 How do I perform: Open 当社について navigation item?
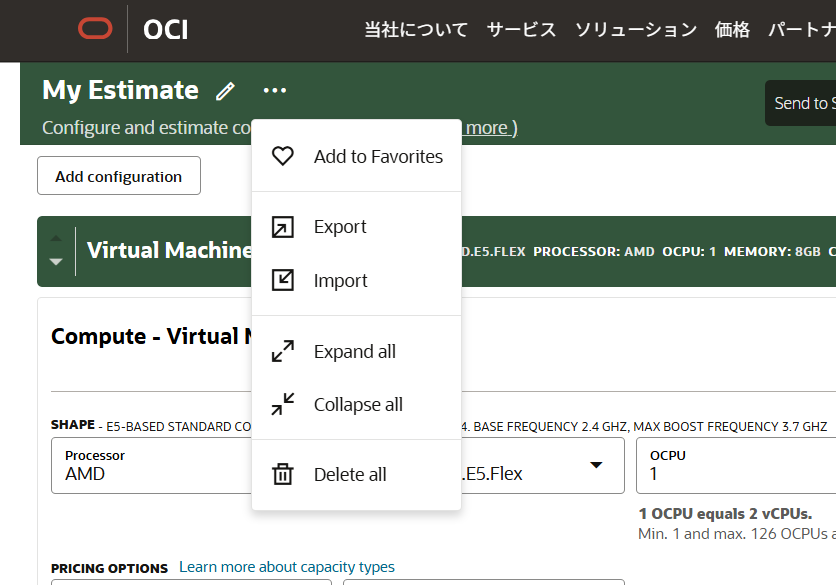(416, 29)
